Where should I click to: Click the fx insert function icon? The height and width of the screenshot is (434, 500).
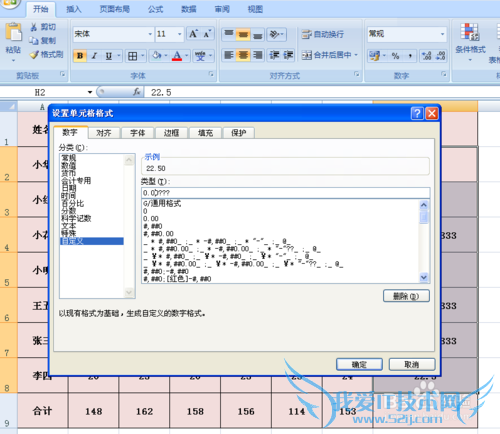[x=136, y=92]
